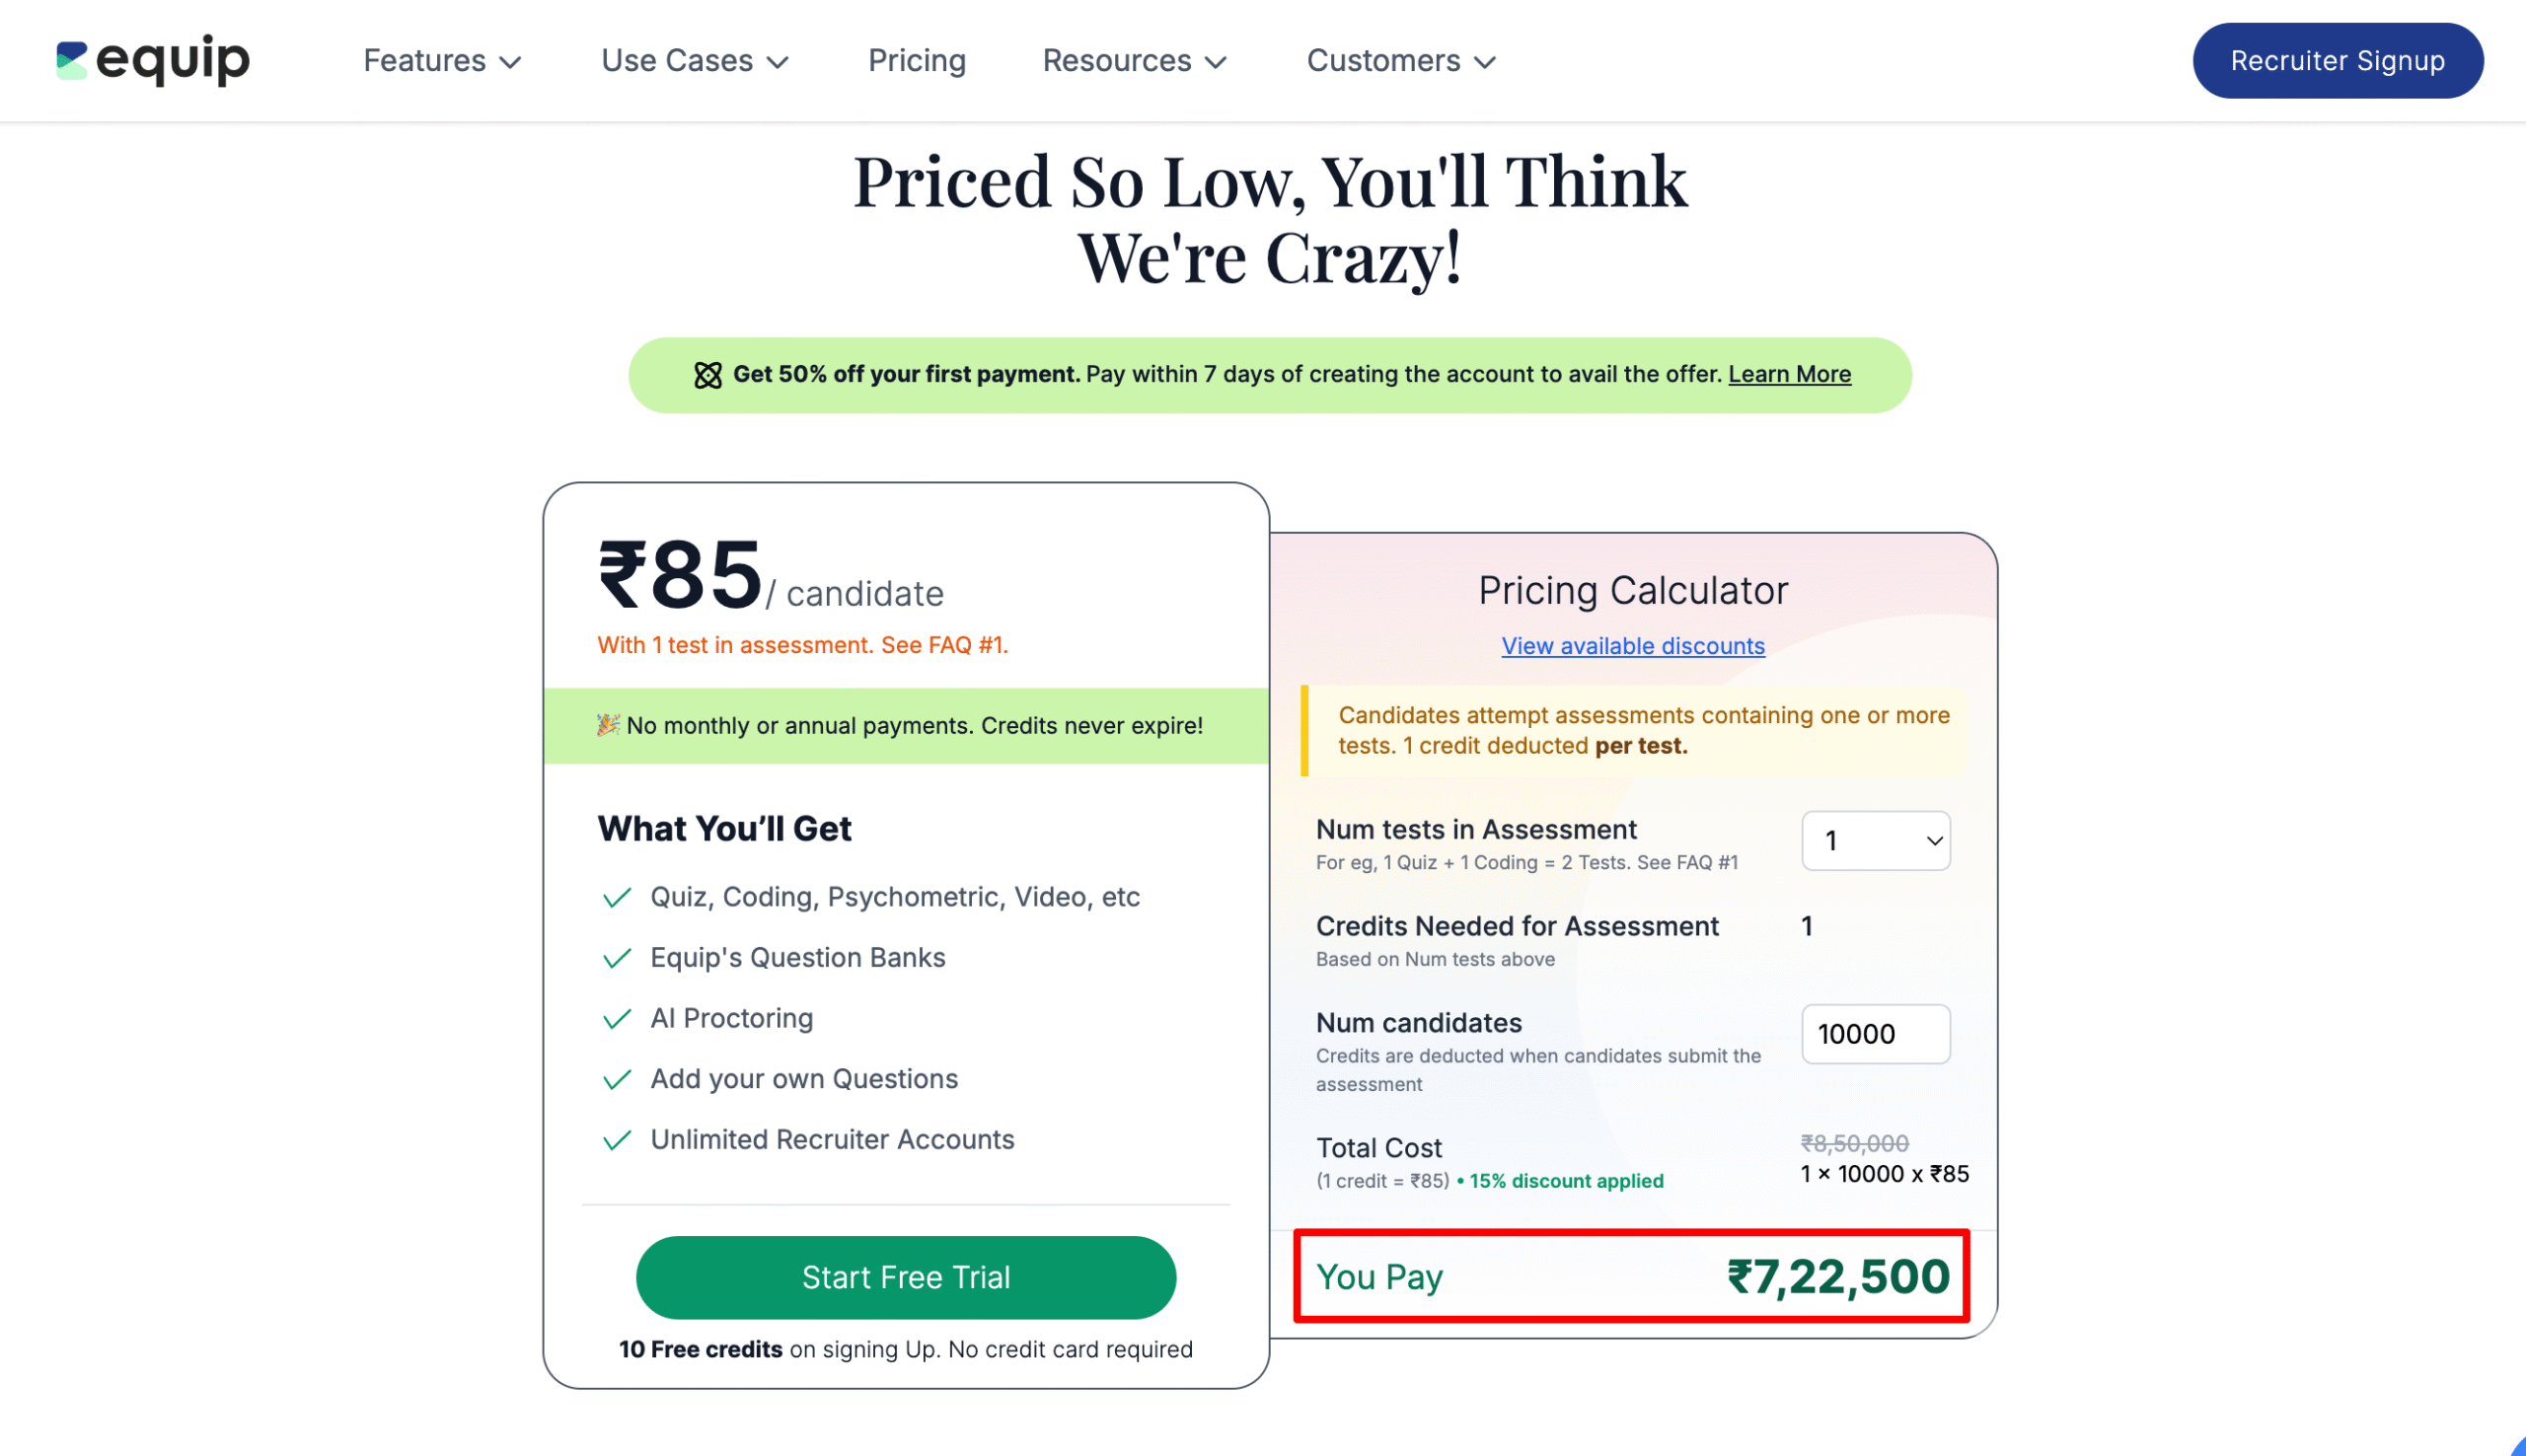Click the Start Free Trial button
This screenshot has width=2526, height=1456.
[x=905, y=1277]
